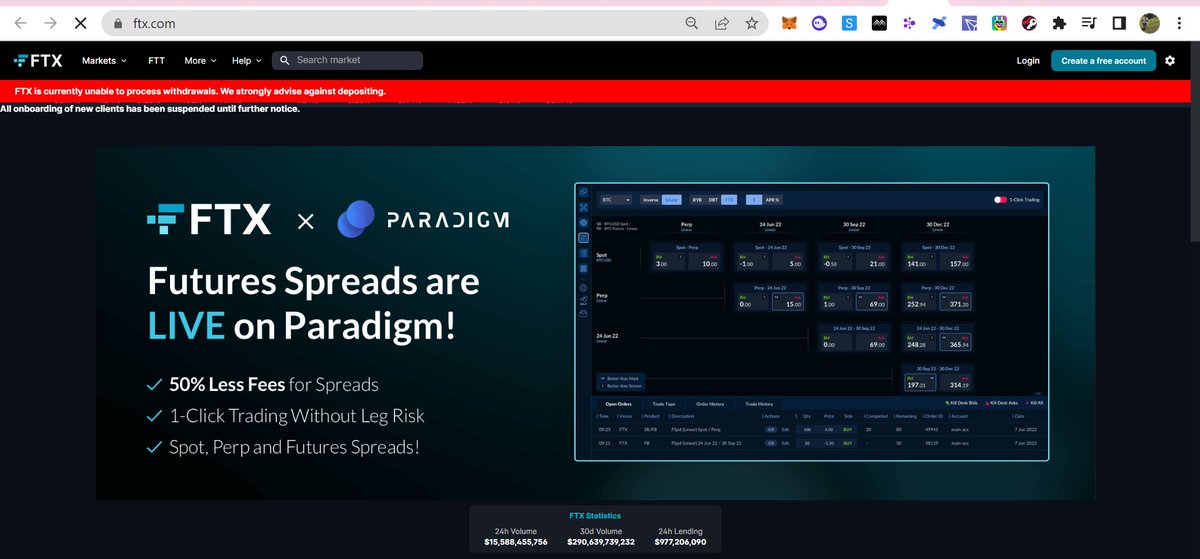
Task: Click the Login link
Action: point(1028,61)
